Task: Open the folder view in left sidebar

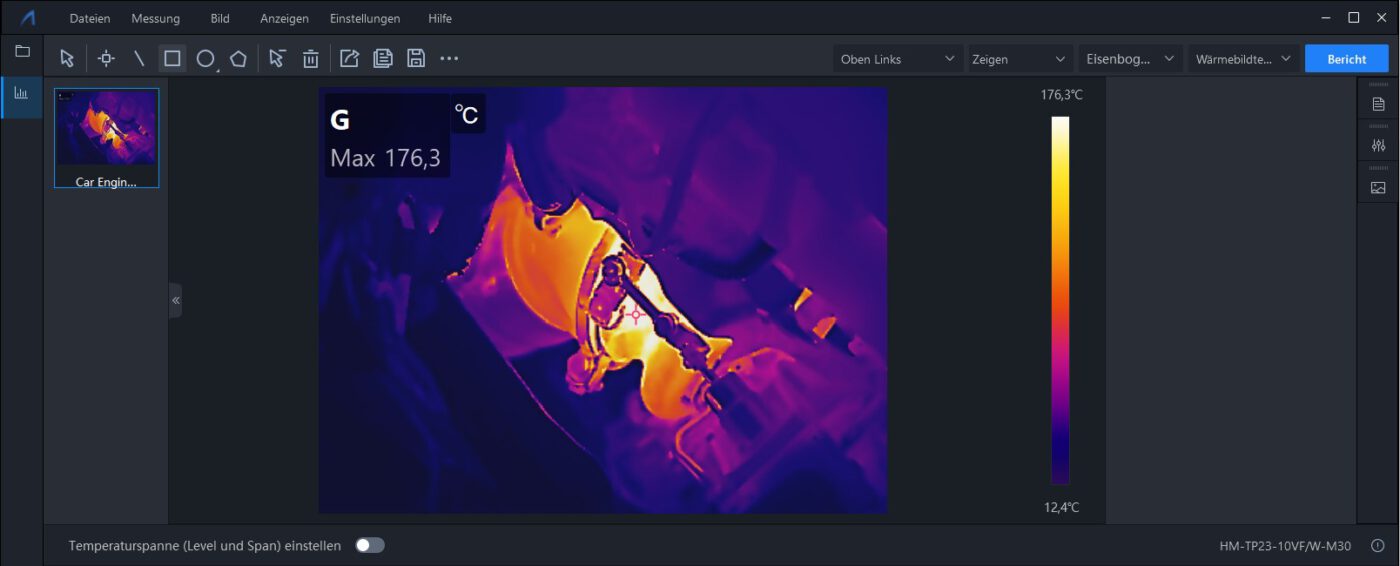Action: tap(22, 51)
